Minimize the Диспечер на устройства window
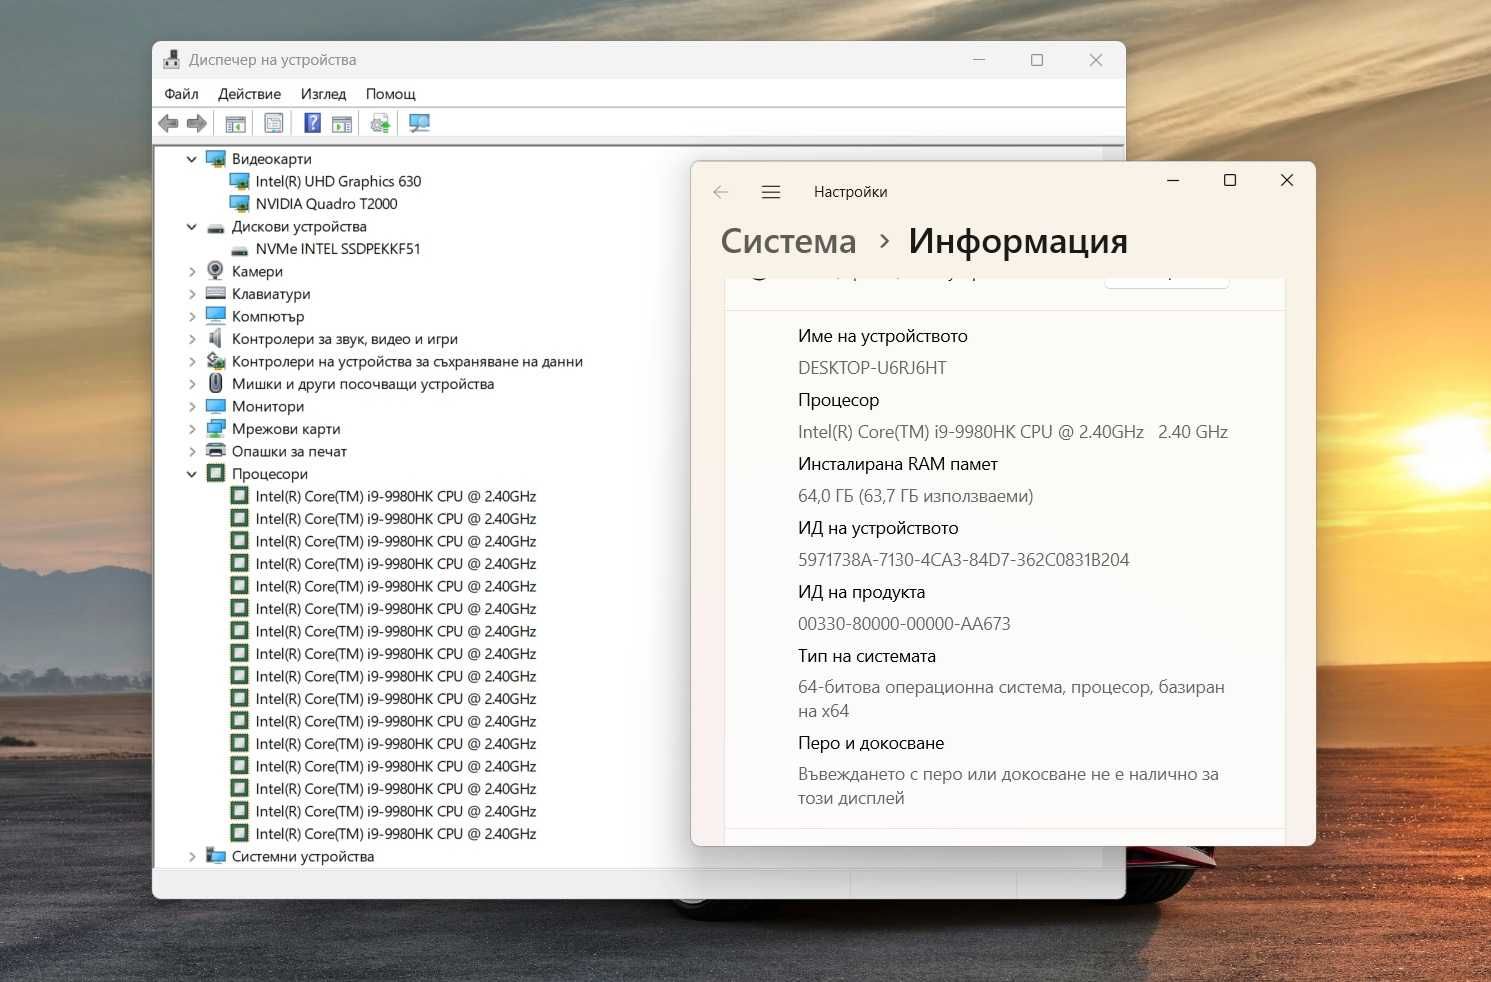Image resolution: width=1491 pixels, height=982 pixels. pos(979,60)
